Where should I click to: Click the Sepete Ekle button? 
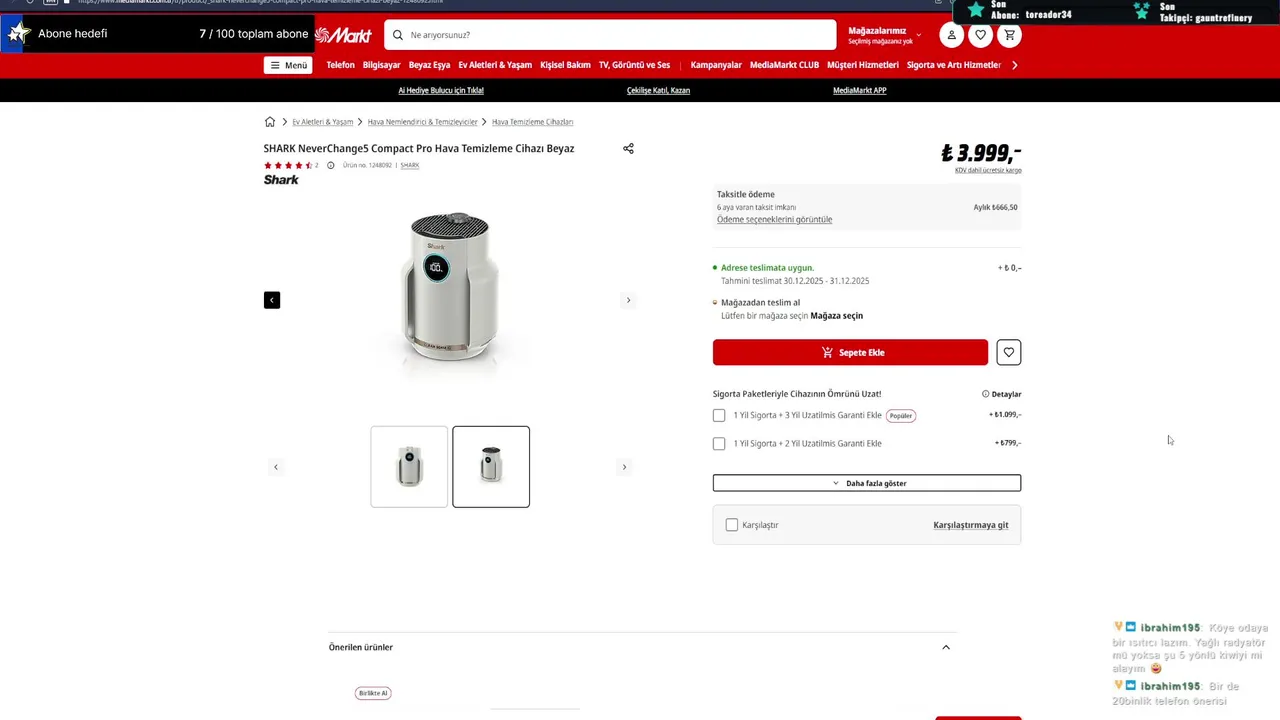tap(850, 352)
